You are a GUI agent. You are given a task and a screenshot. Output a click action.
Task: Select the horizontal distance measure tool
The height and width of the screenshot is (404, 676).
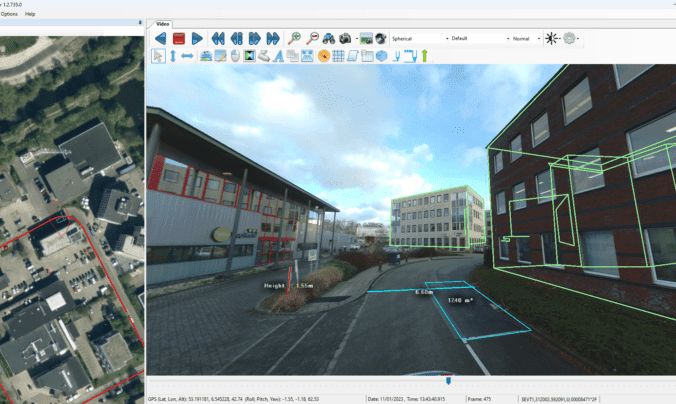(187, 56)
